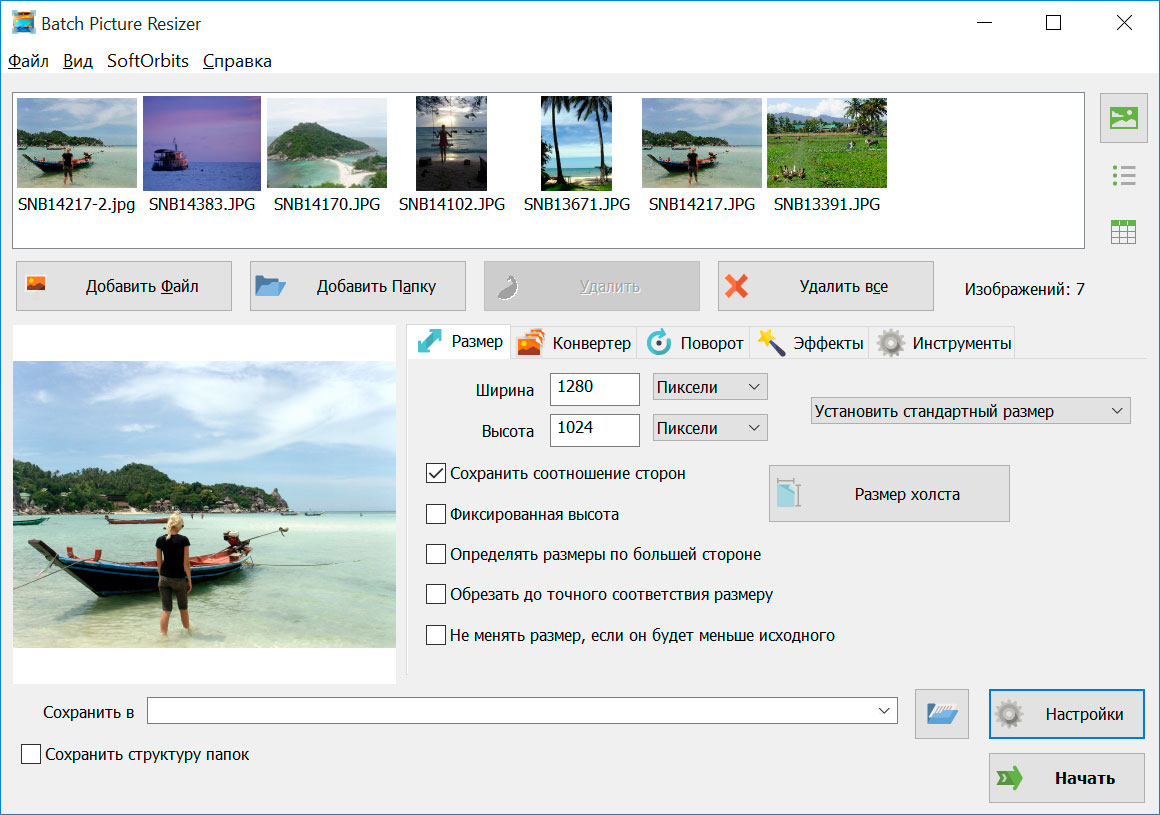1160x815 pixels.
Task: Click Удалить все to remove all images
Action: pos(825,285)
